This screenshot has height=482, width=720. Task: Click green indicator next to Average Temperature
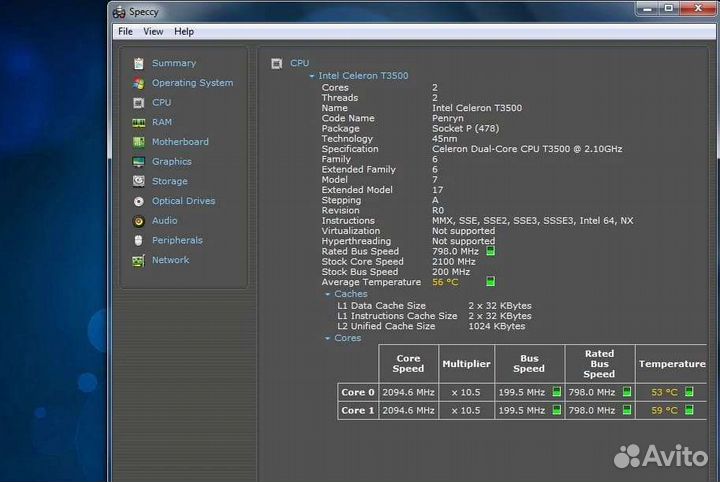tap(490, 281)
